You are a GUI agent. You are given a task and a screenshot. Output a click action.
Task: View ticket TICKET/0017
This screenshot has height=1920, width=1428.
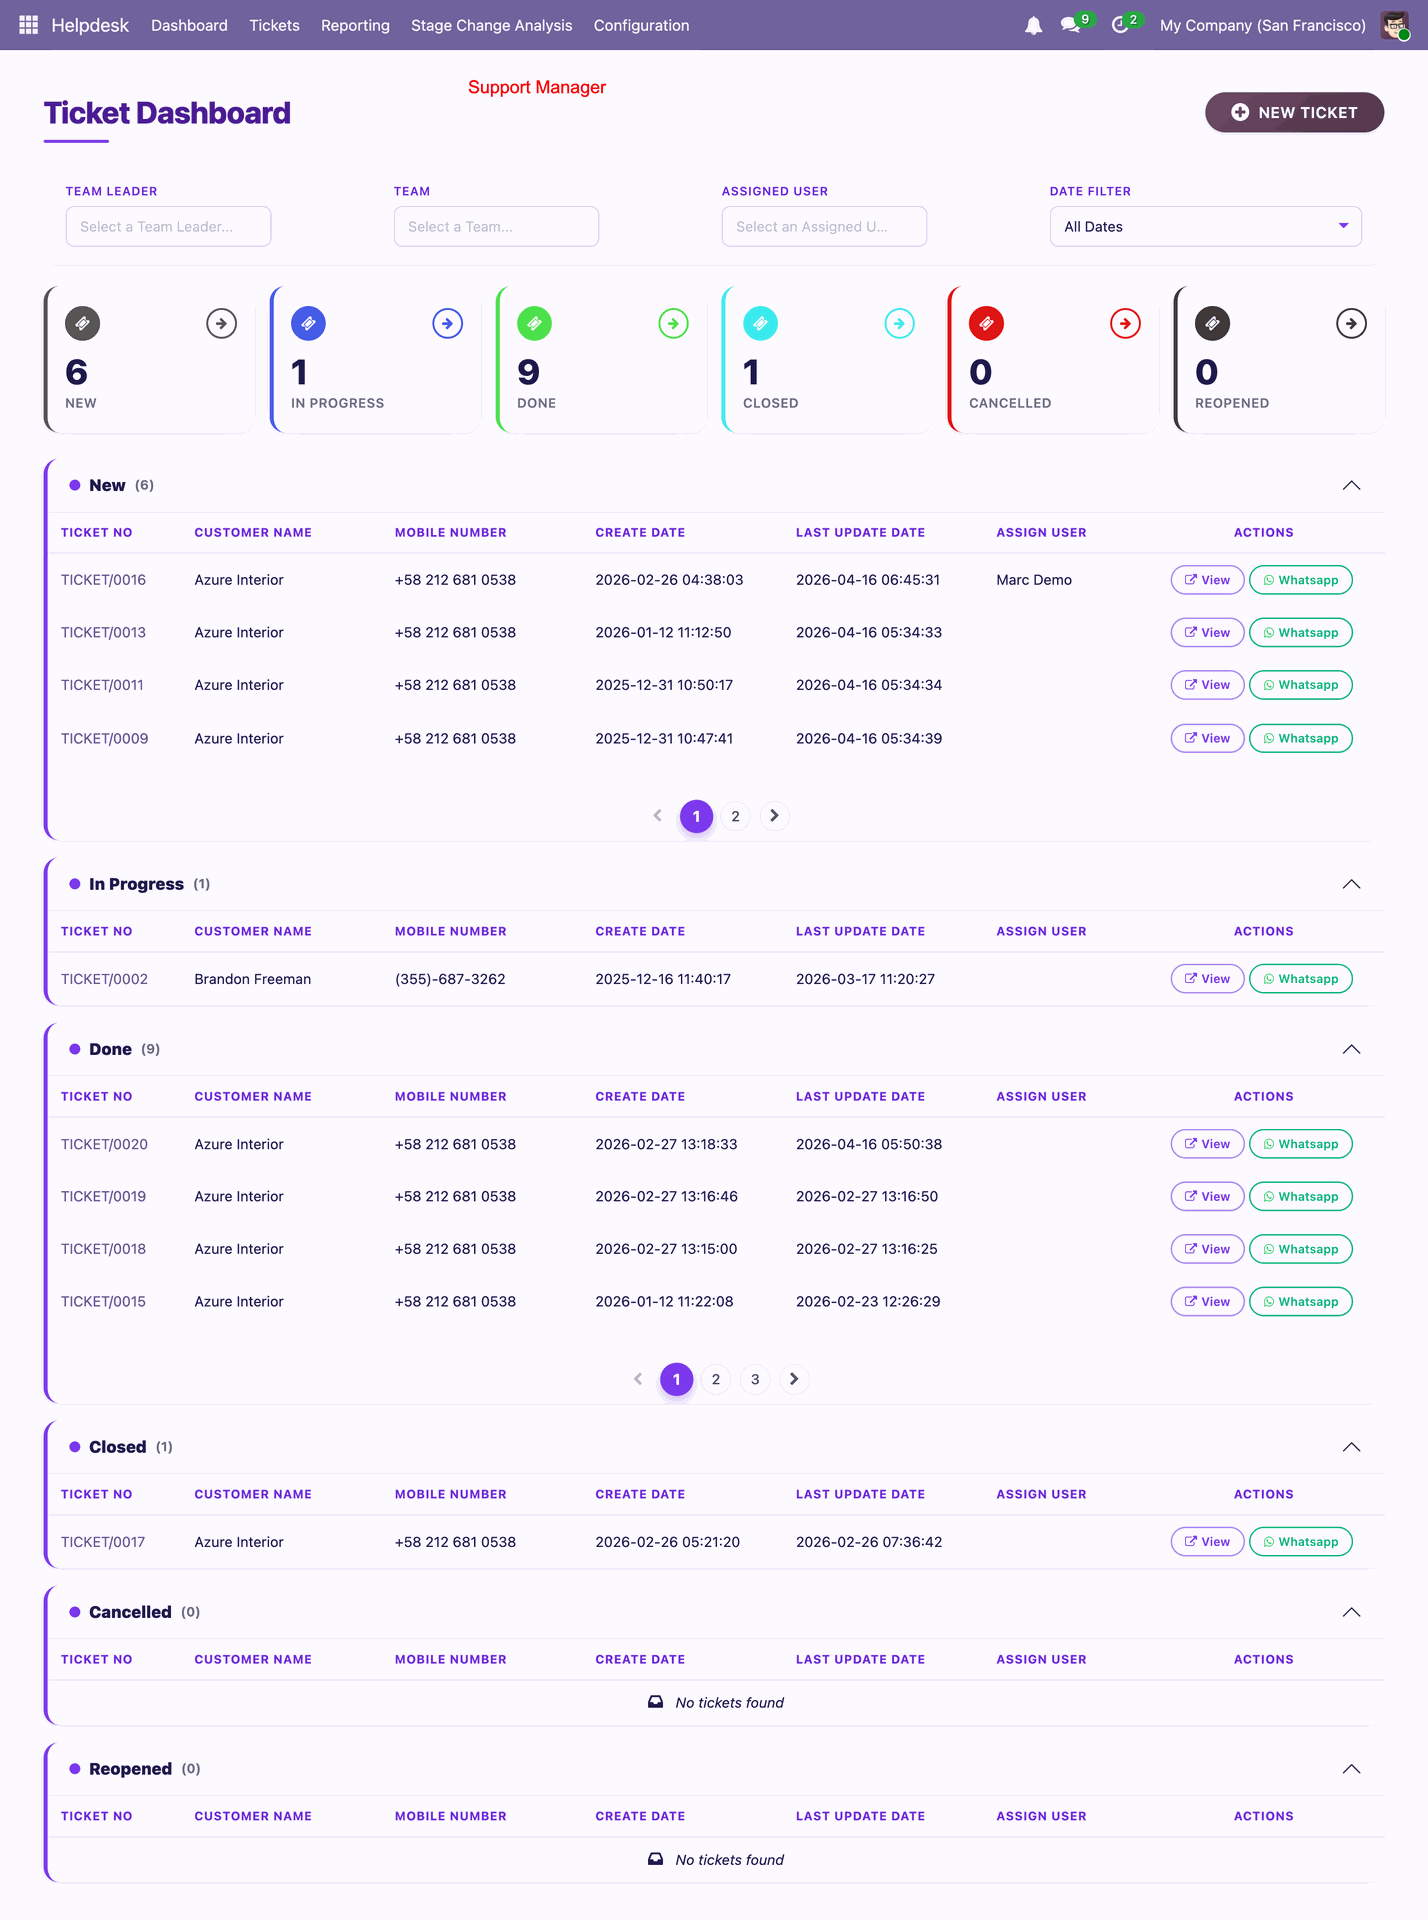tap(1207, 1542)
